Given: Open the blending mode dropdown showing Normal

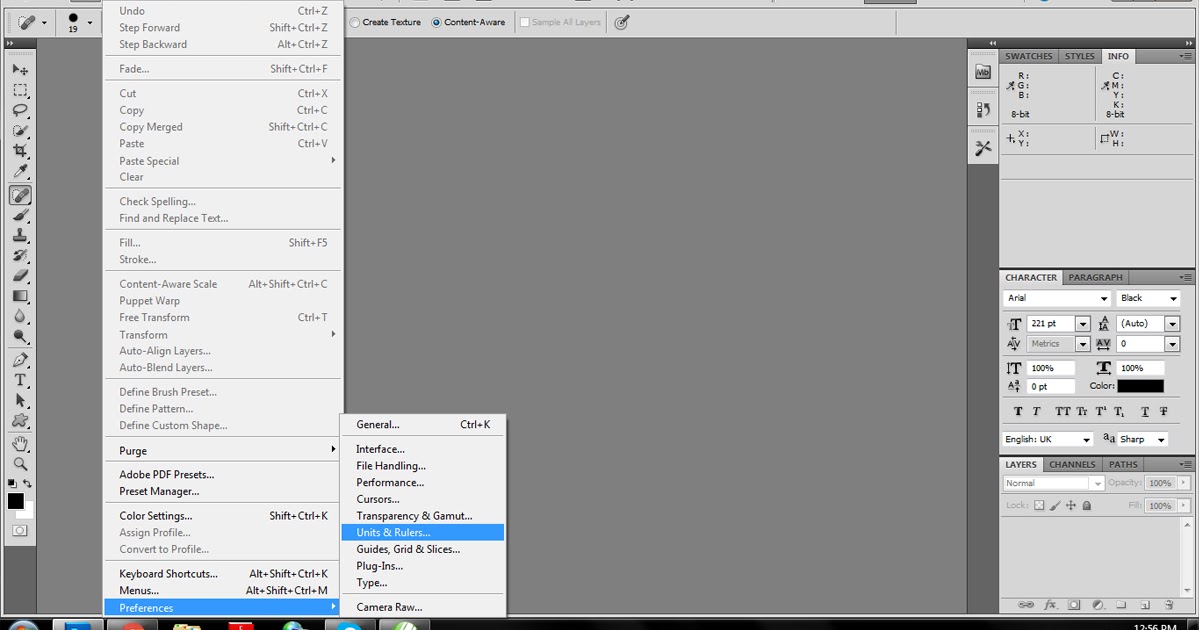Looking at the screenshot, I should pyautogui.click(x=1050, y=482).
